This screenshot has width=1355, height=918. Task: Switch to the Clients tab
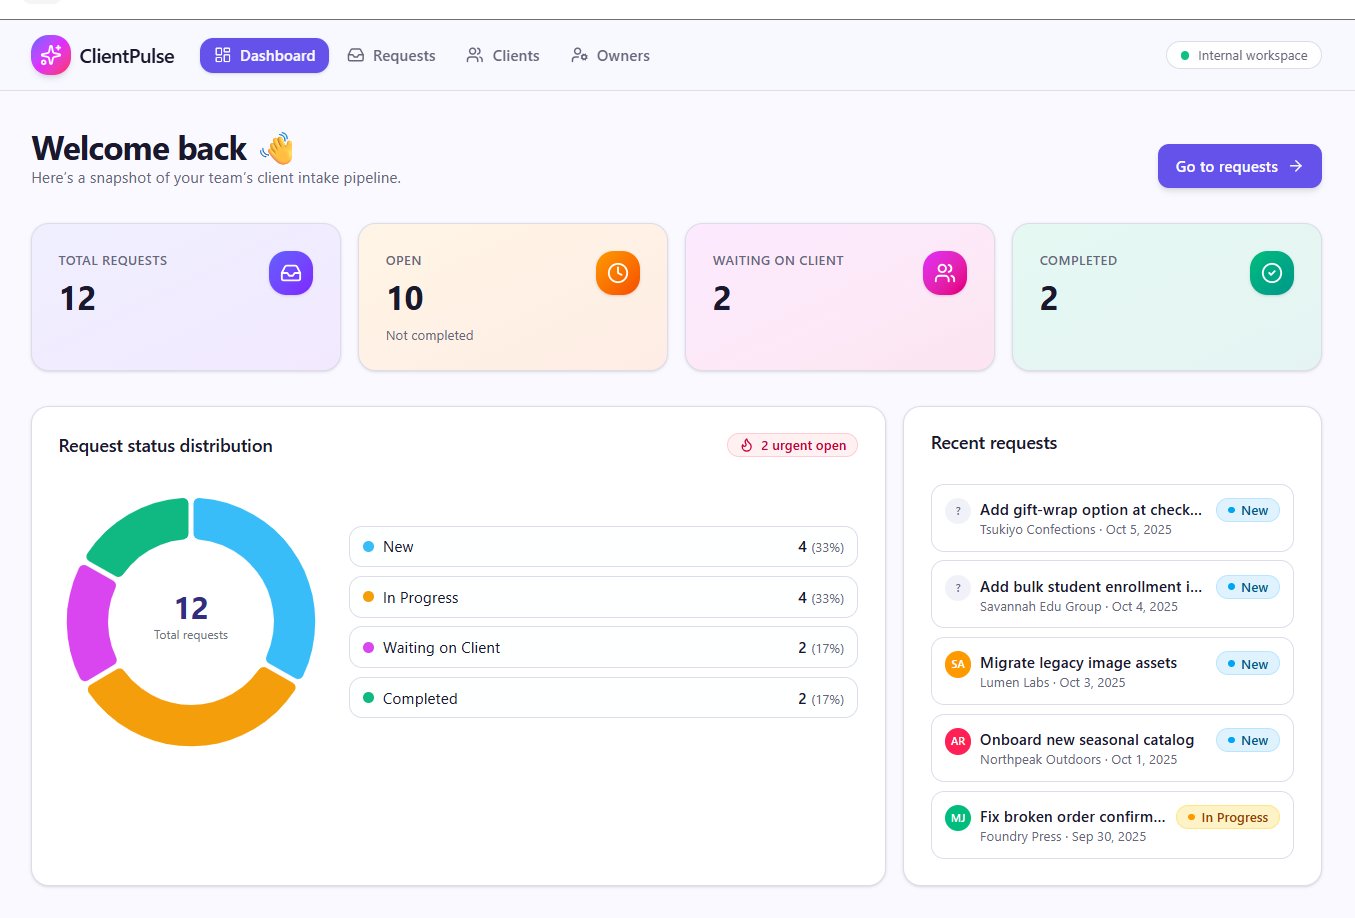click(x=503, y=56)
